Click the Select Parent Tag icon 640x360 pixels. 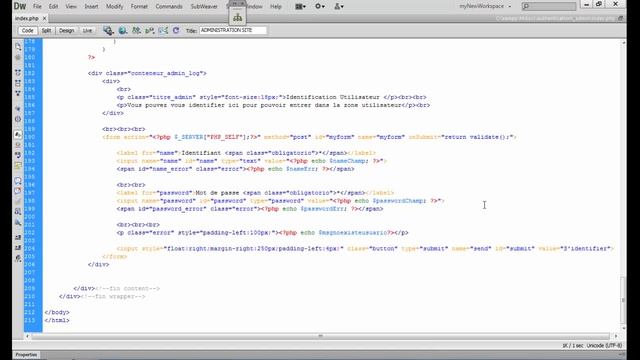tap(18, 109)
